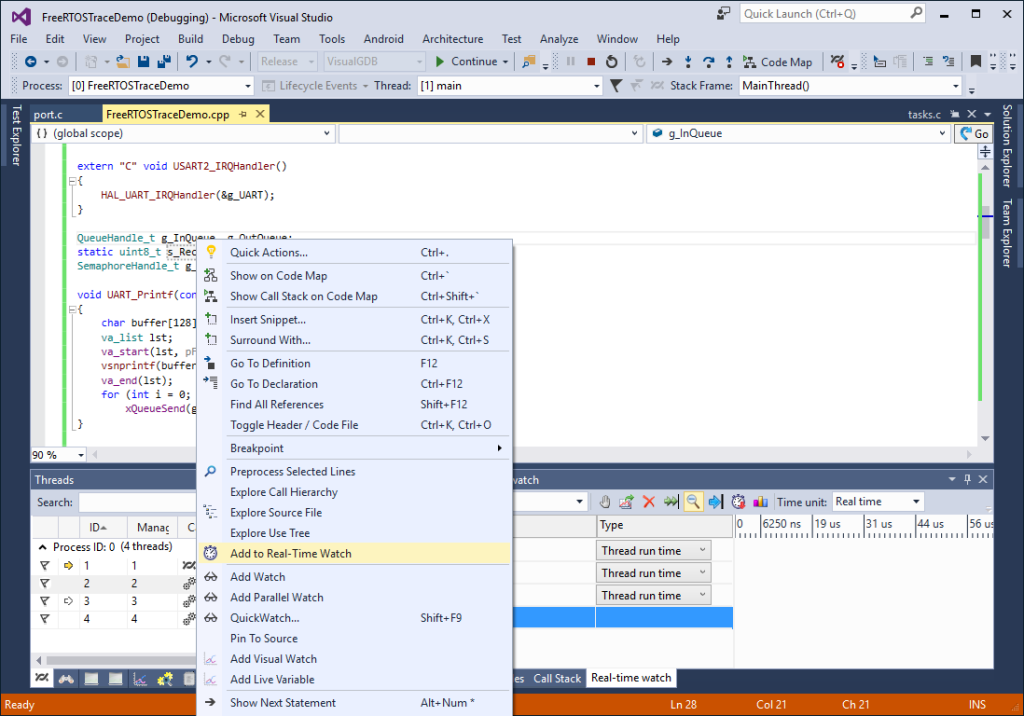Click the red X delete icon in Real-time watch
This screenshot has height=716, width=1024.
647,501
